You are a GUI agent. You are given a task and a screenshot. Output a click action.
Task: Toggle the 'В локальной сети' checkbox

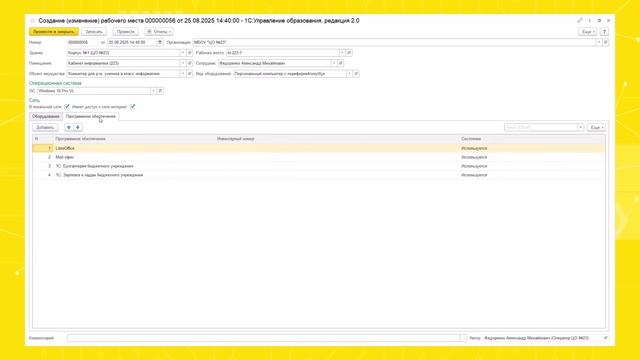tap(67, 107)
